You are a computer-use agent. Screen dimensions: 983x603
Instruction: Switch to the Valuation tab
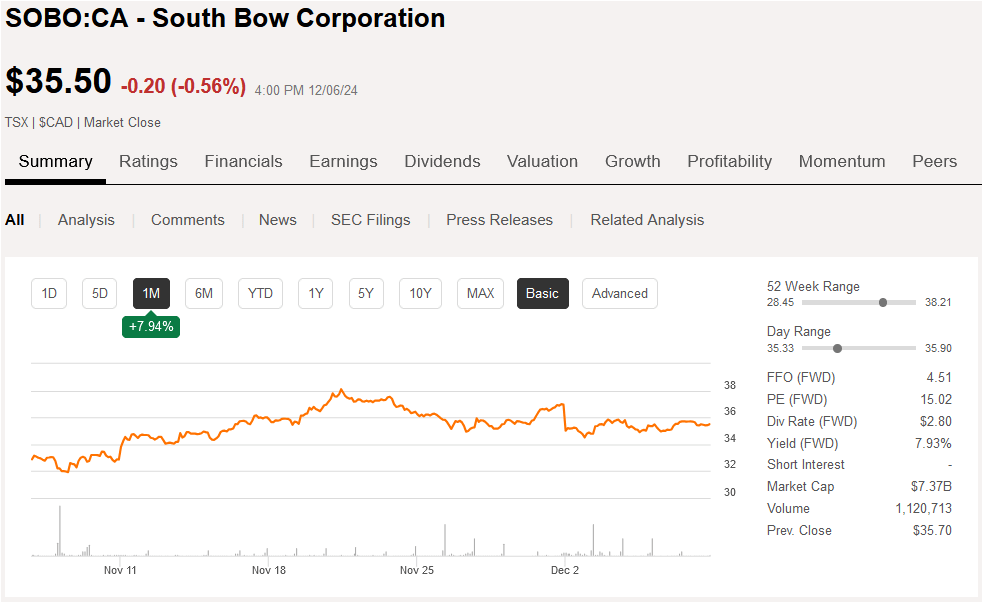[542, 161]
